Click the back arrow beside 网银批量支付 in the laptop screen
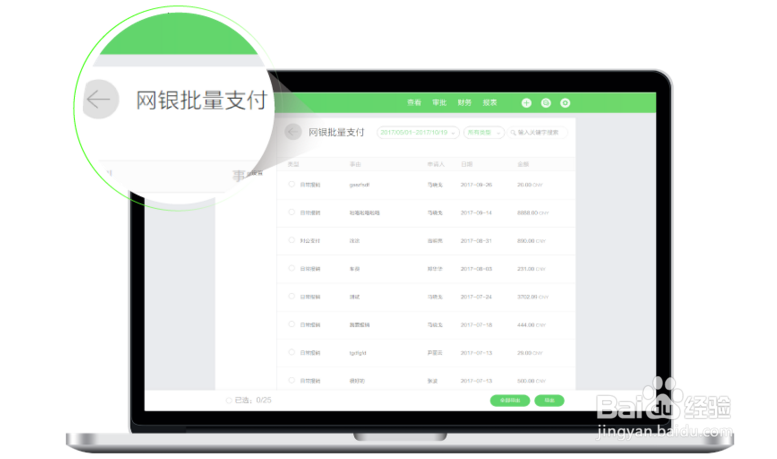777x459 pixels. pyautogui.click(x=293, y=132)
